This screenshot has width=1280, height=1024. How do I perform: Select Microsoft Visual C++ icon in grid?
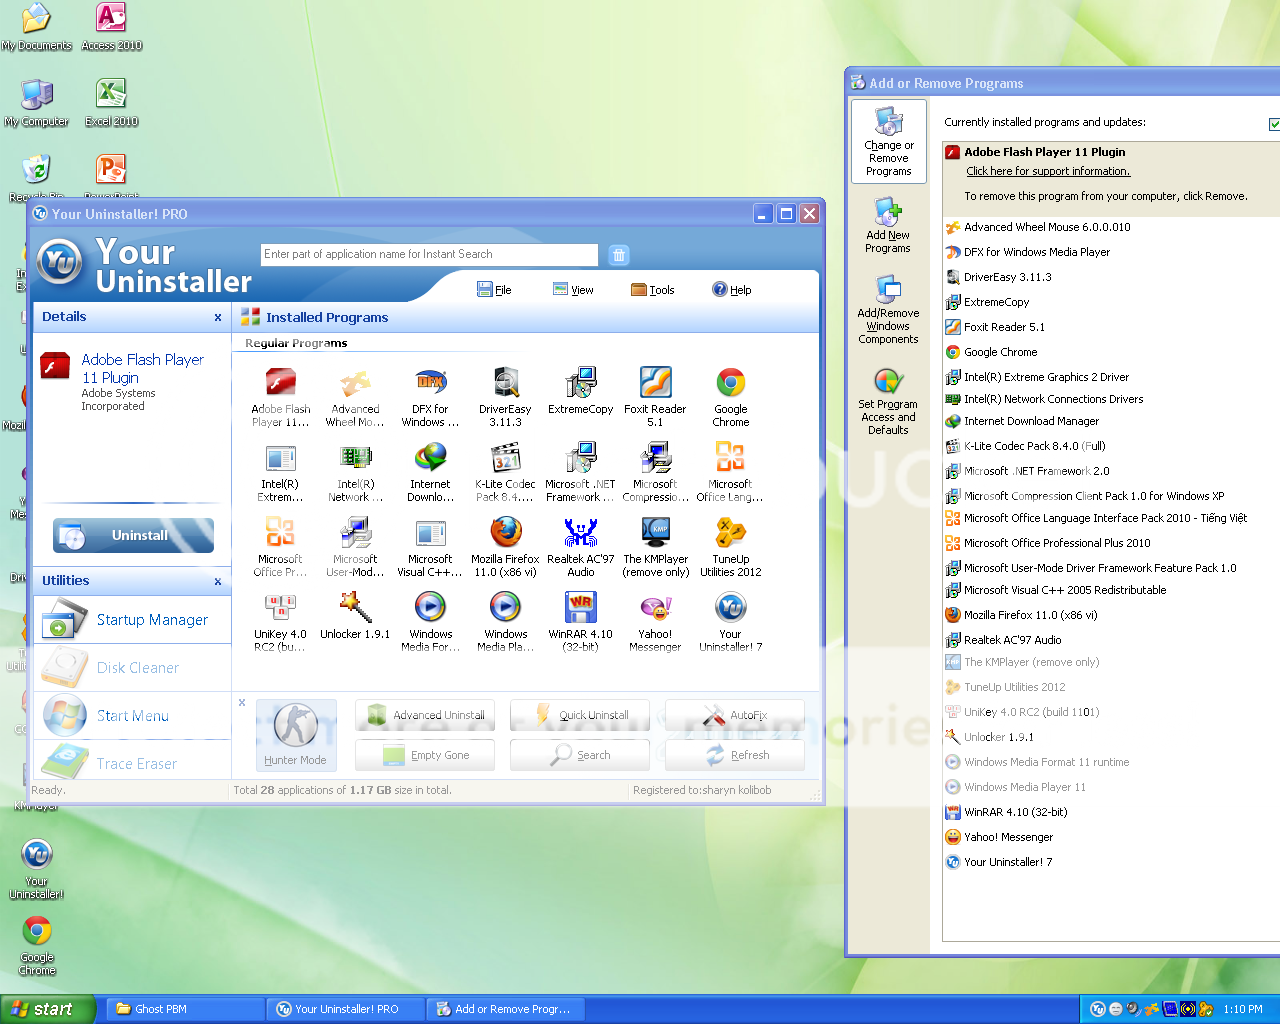[x=430, y=533]
